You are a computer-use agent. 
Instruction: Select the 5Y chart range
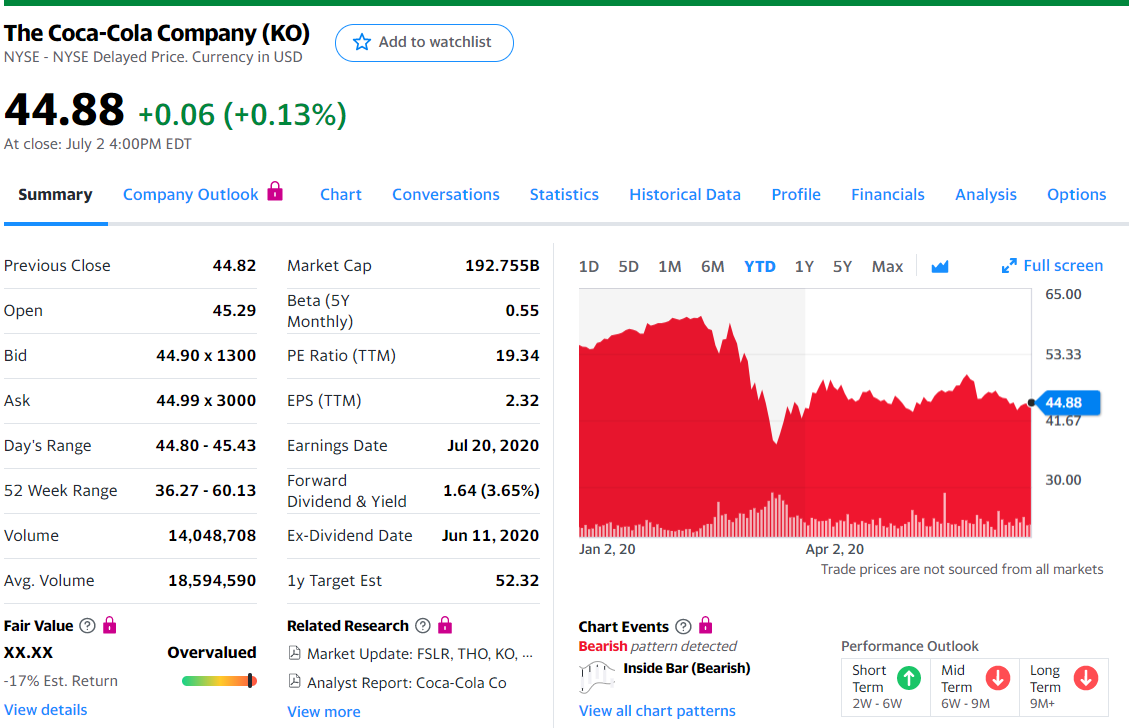842,266
